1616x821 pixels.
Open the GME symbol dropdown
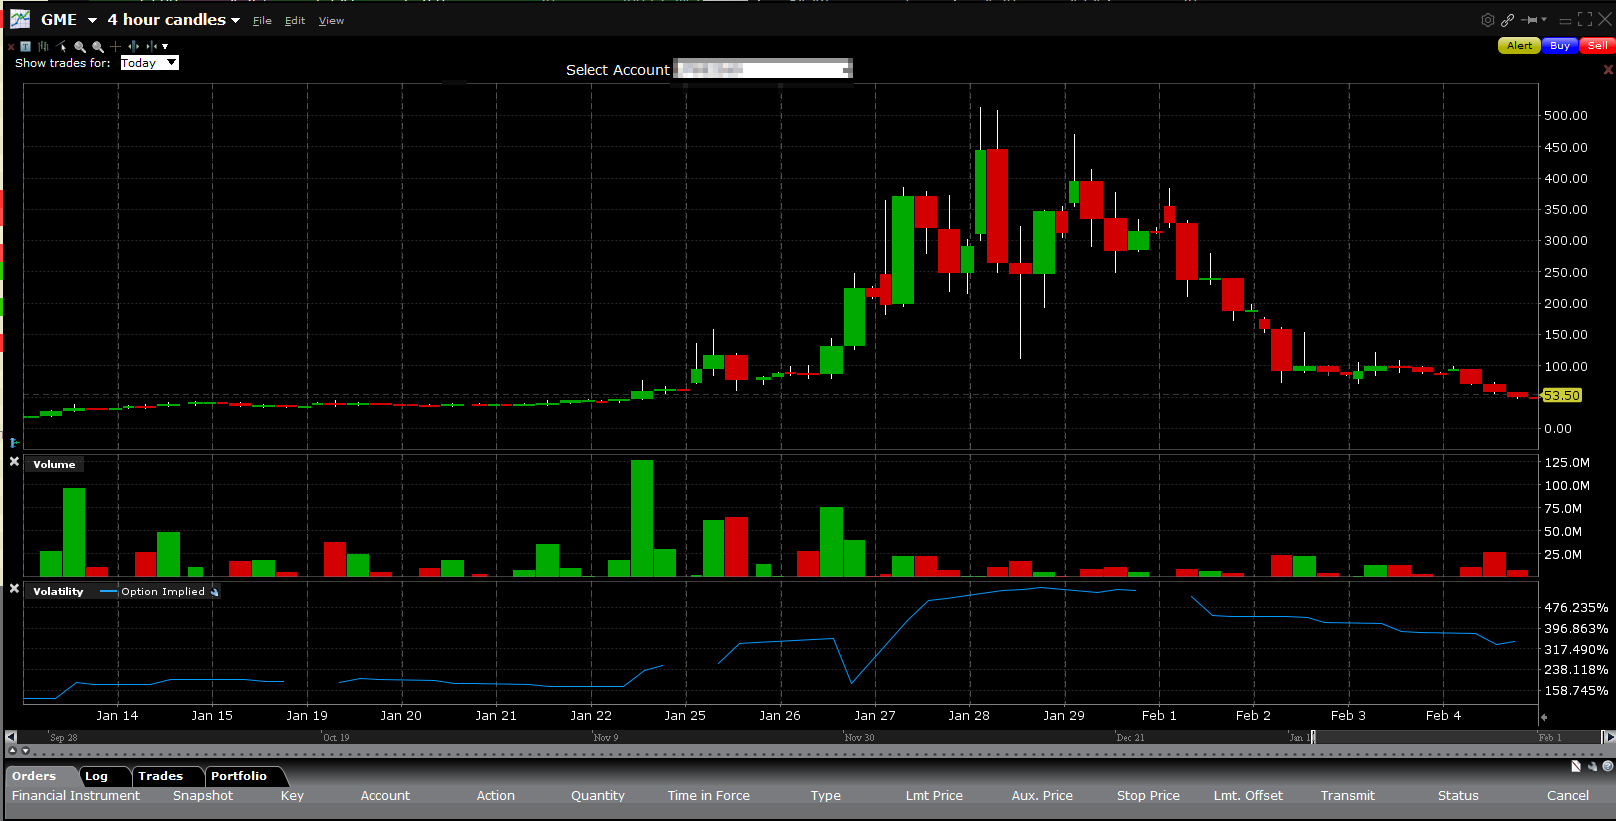pyautogui.click(x=92, y=20)
